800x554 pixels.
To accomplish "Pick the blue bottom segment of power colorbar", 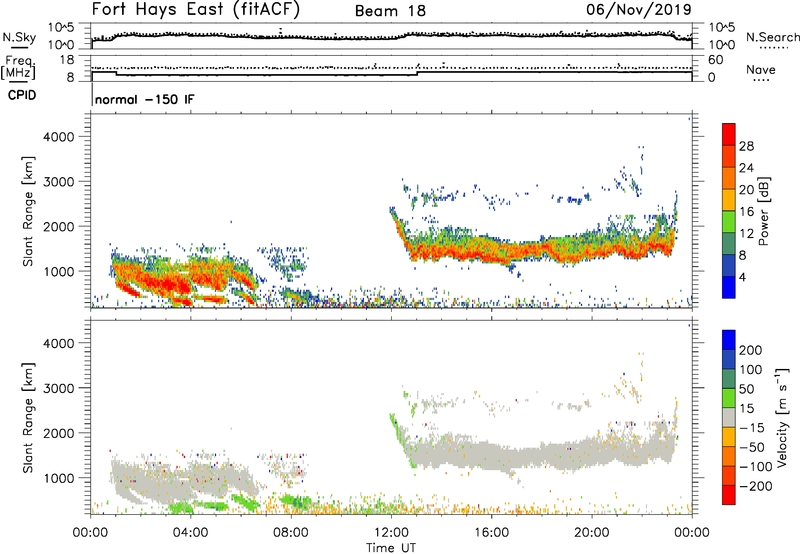I will point(729,287).
